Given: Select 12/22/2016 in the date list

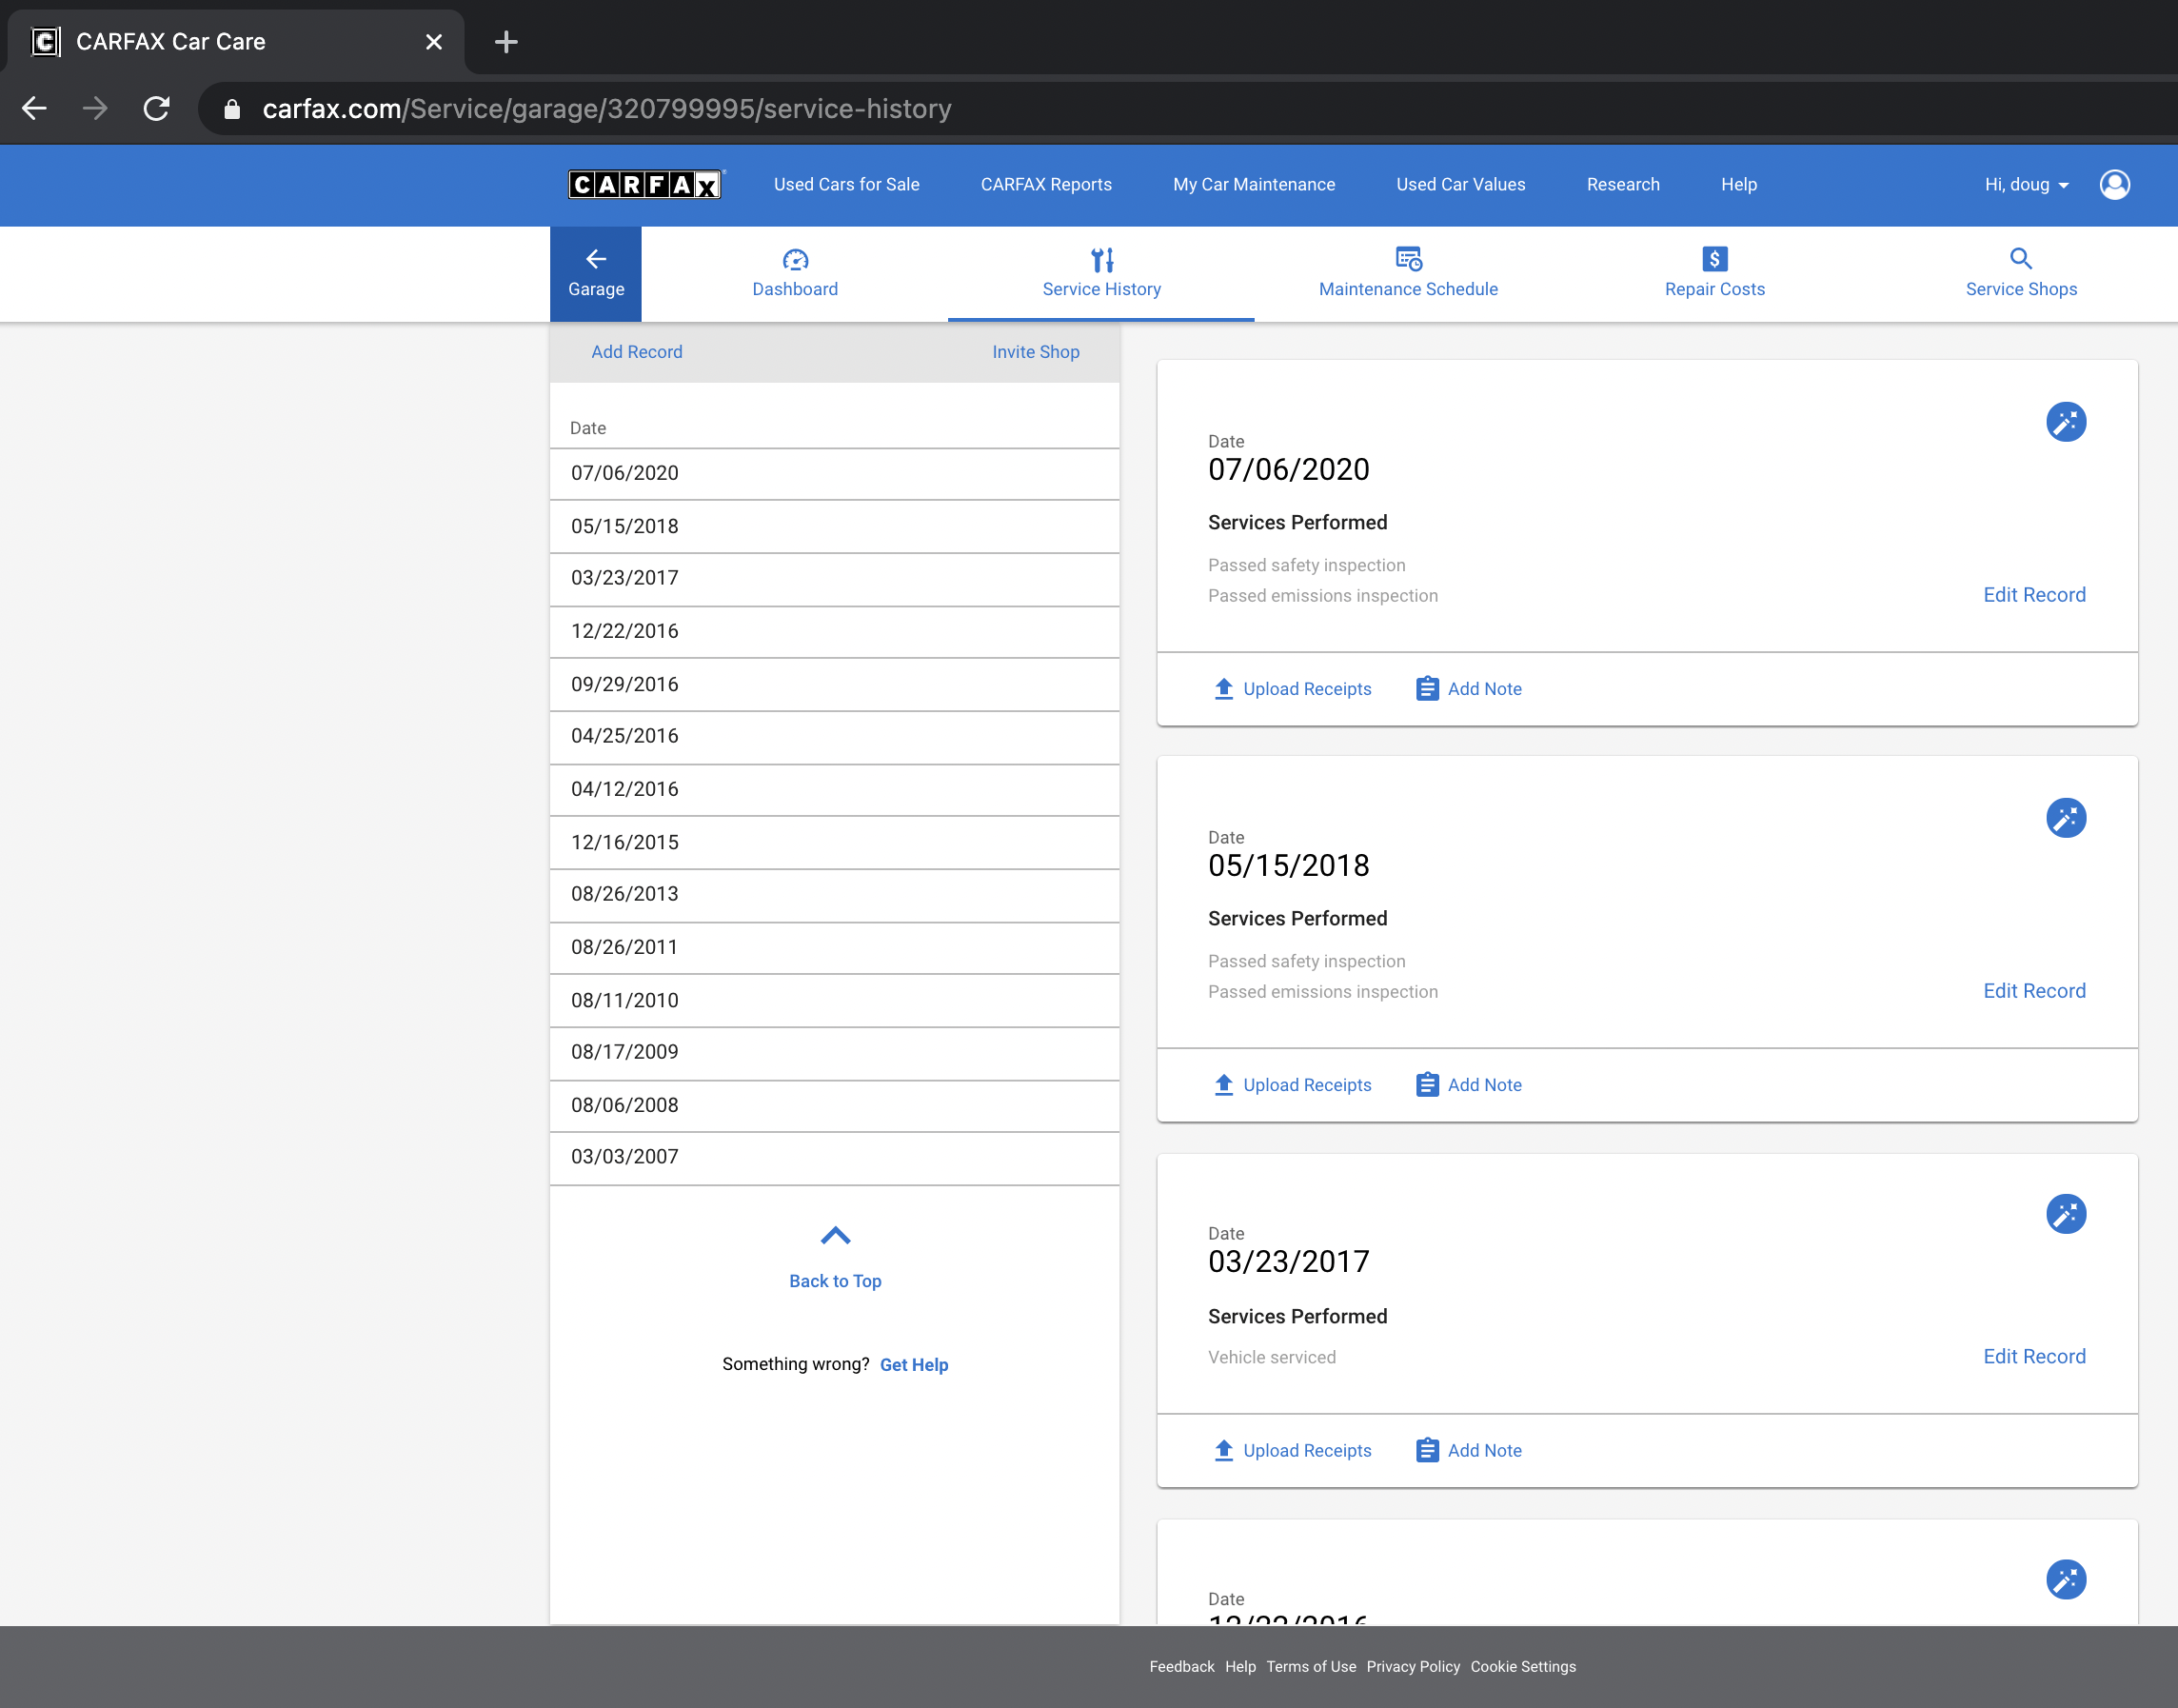Looking at the screenshot, I should pyautogui.click(x=834, y=632).
